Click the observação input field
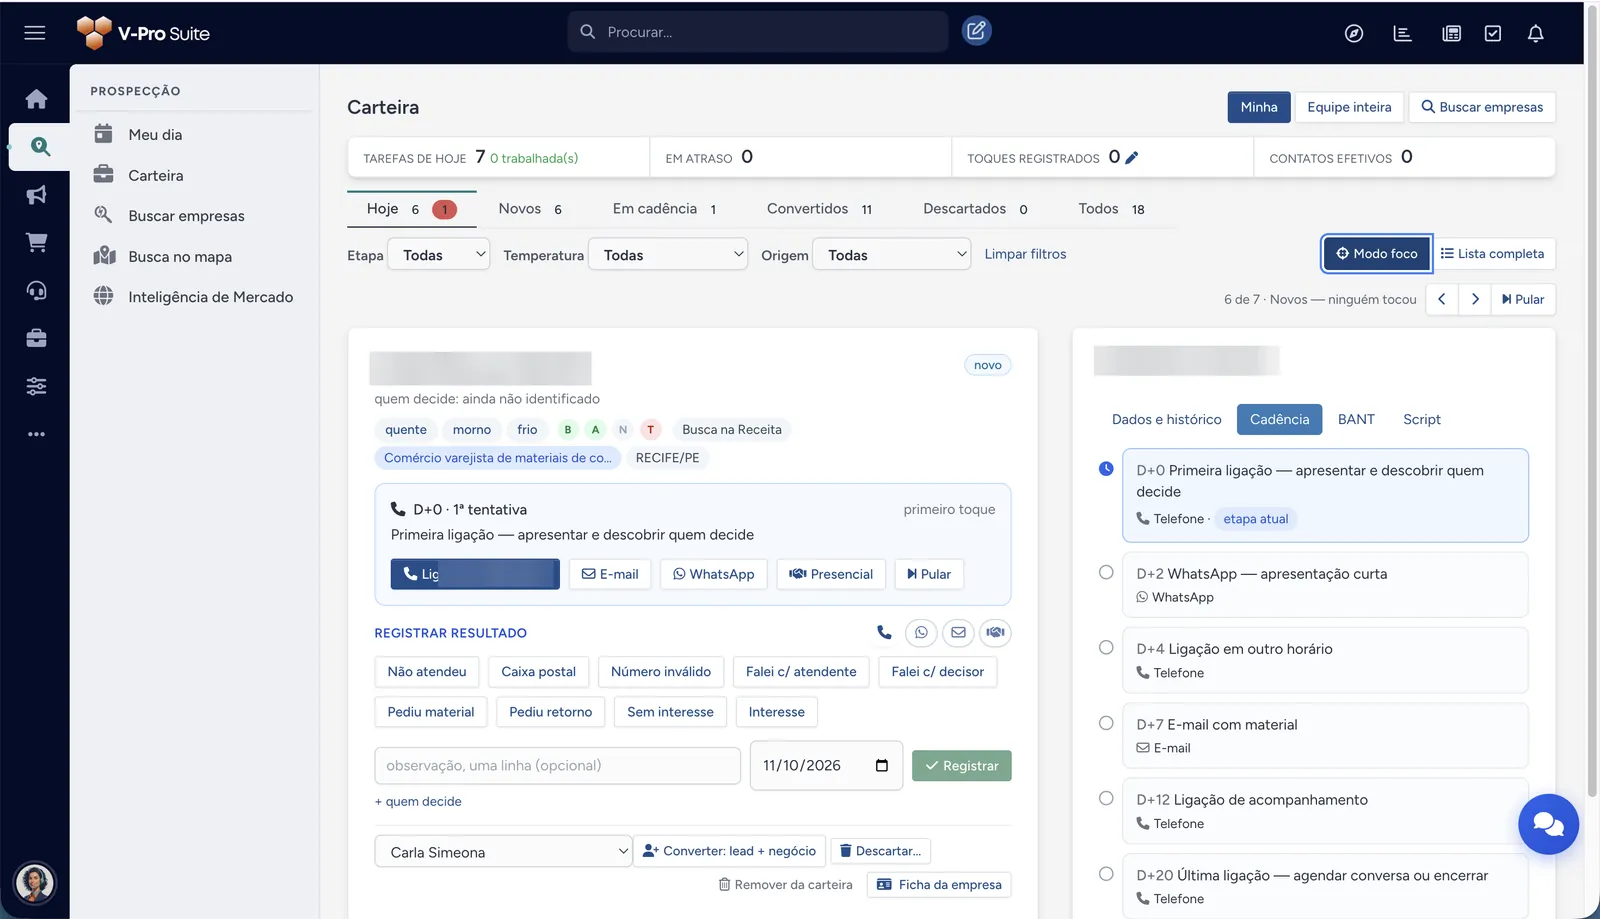 tap(557, 766)
